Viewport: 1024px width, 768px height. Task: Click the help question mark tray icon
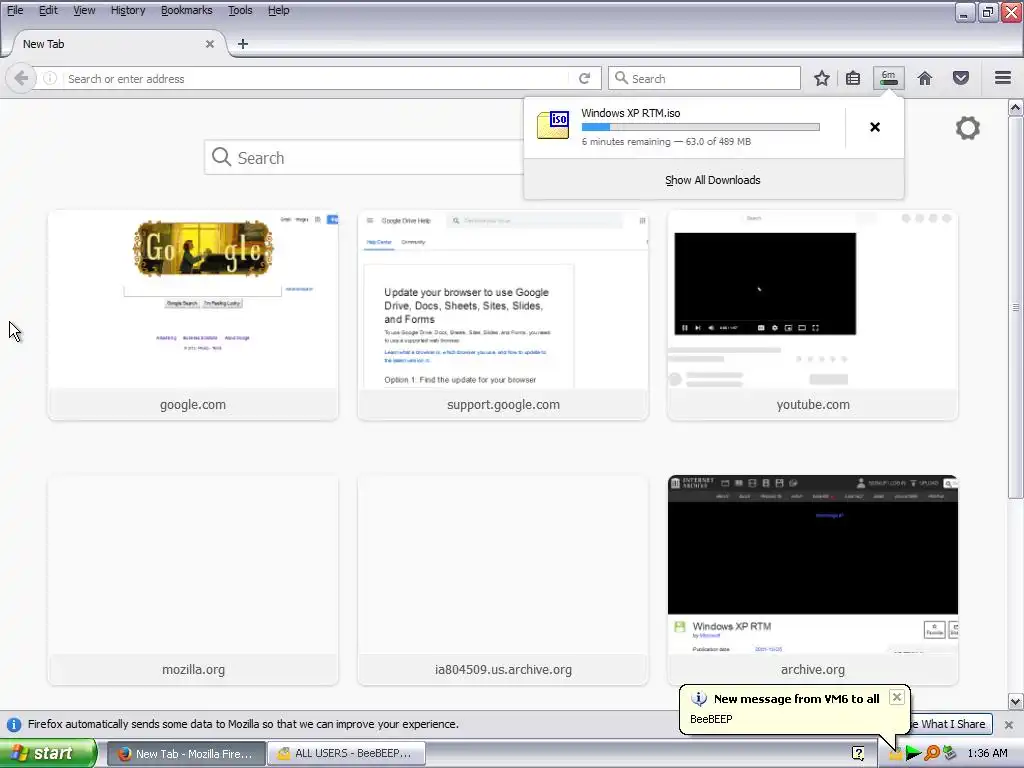[x=858, y=754]
